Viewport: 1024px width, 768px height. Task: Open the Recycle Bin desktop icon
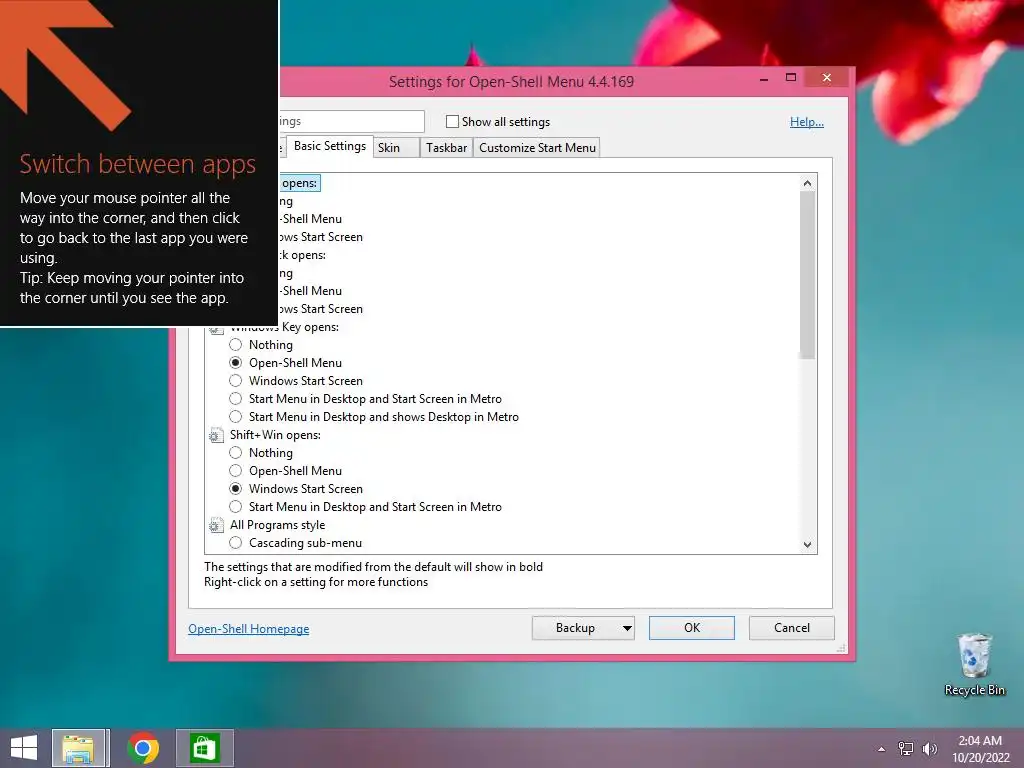point(974,665)
